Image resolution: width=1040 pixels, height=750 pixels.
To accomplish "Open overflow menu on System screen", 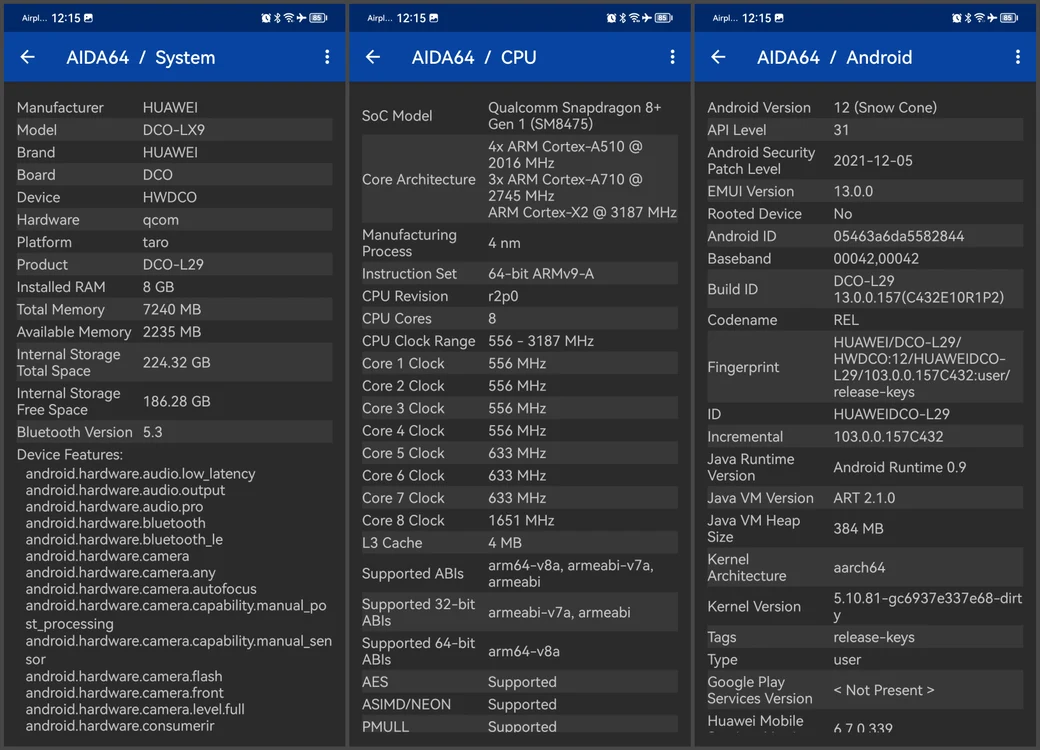I will point(327,57).
